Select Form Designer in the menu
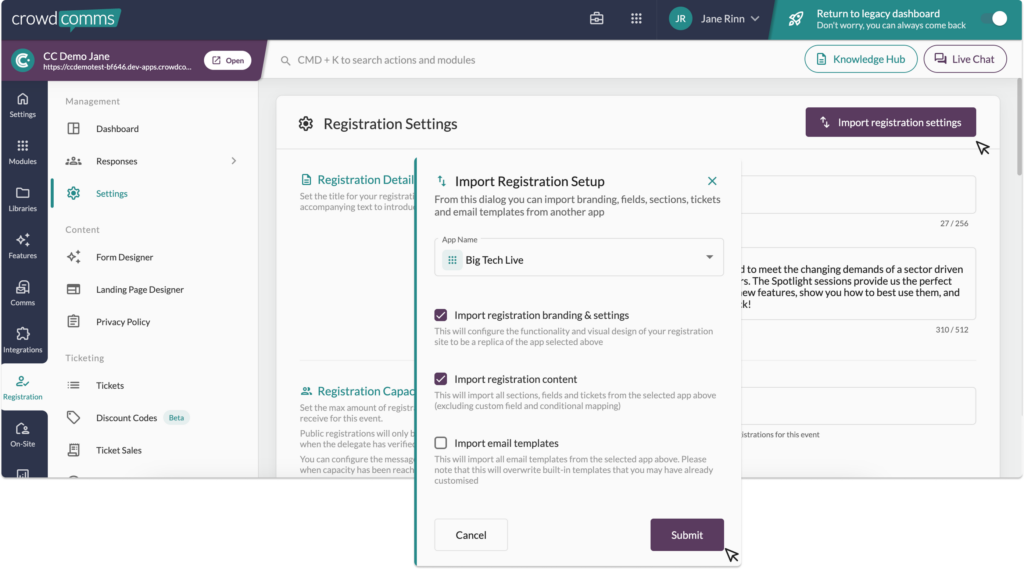 coord(124,257)
